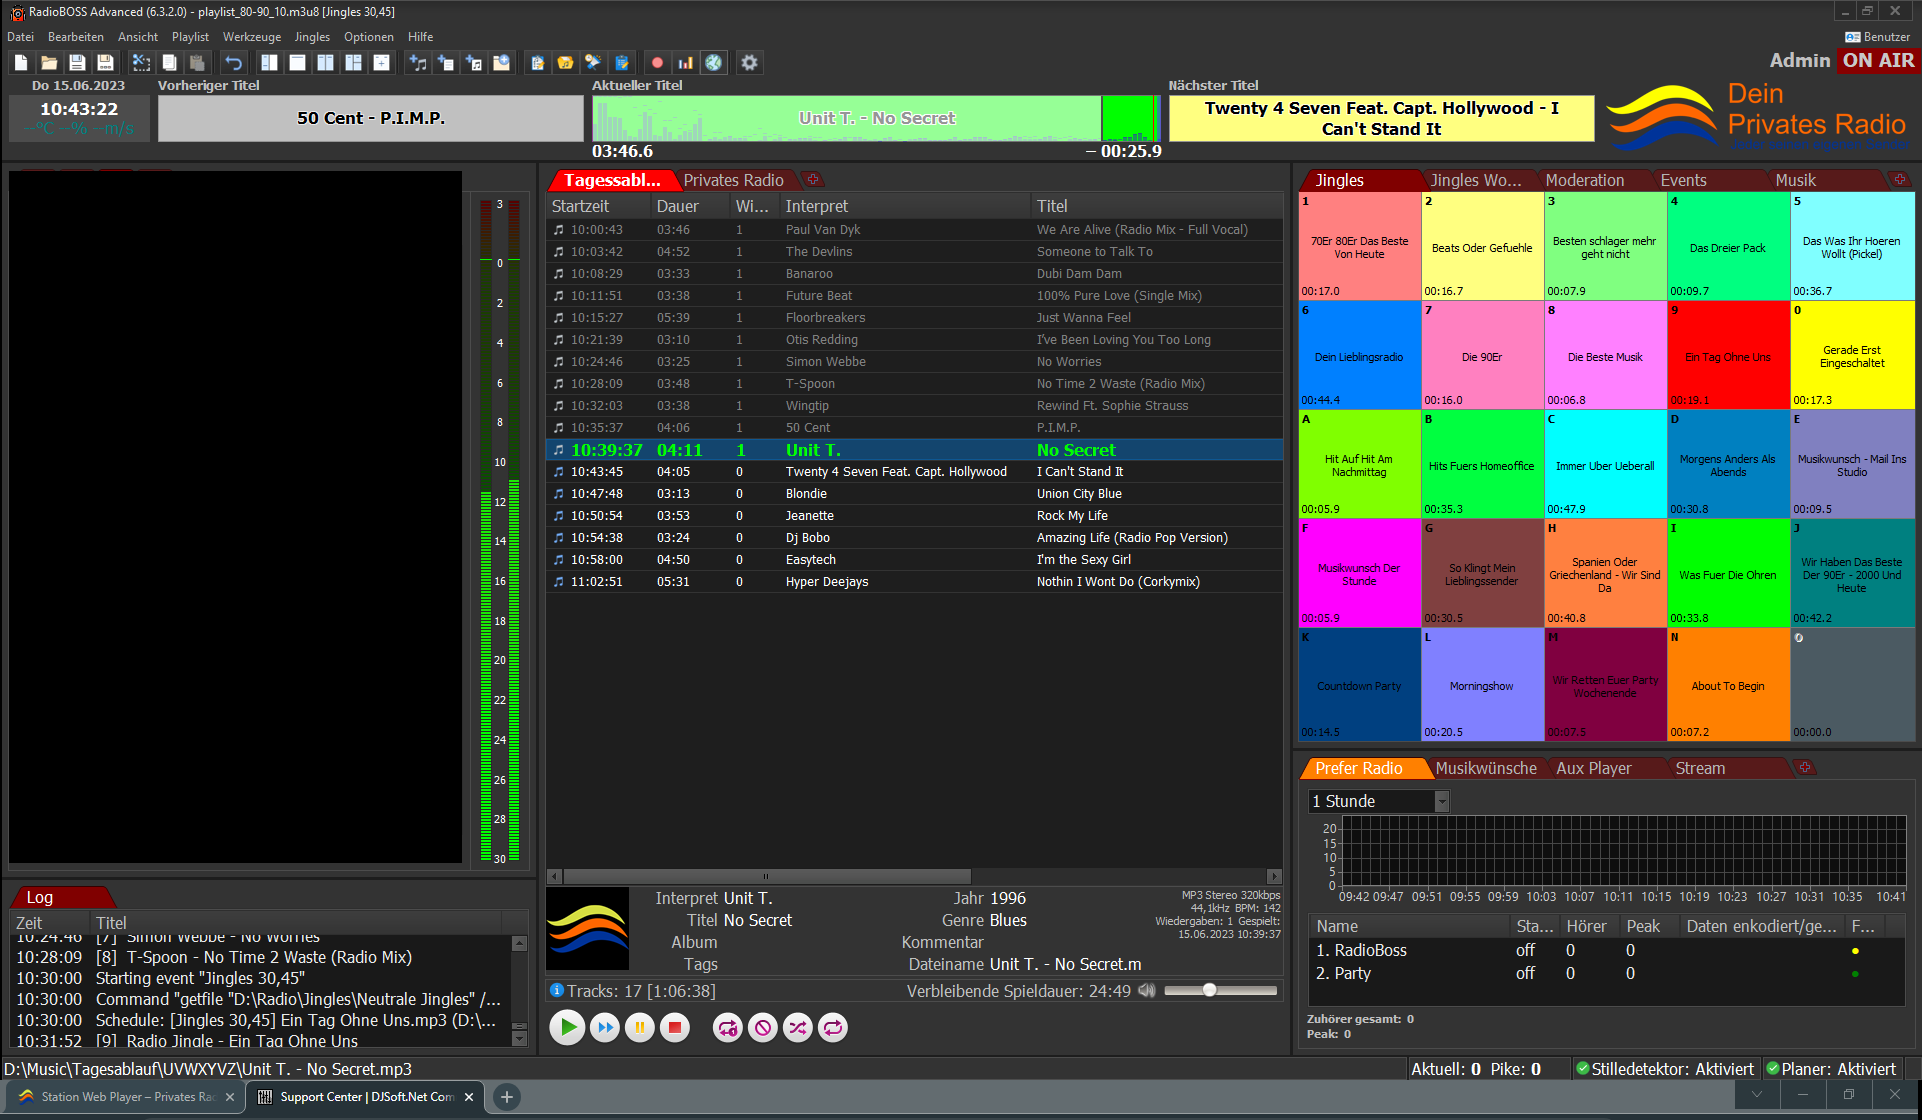This screenshot has width=1922, height=1120.
Task: Click the add-tab plus next to Musik tab
Action: pyautogui.click(x=1900, y=180)
